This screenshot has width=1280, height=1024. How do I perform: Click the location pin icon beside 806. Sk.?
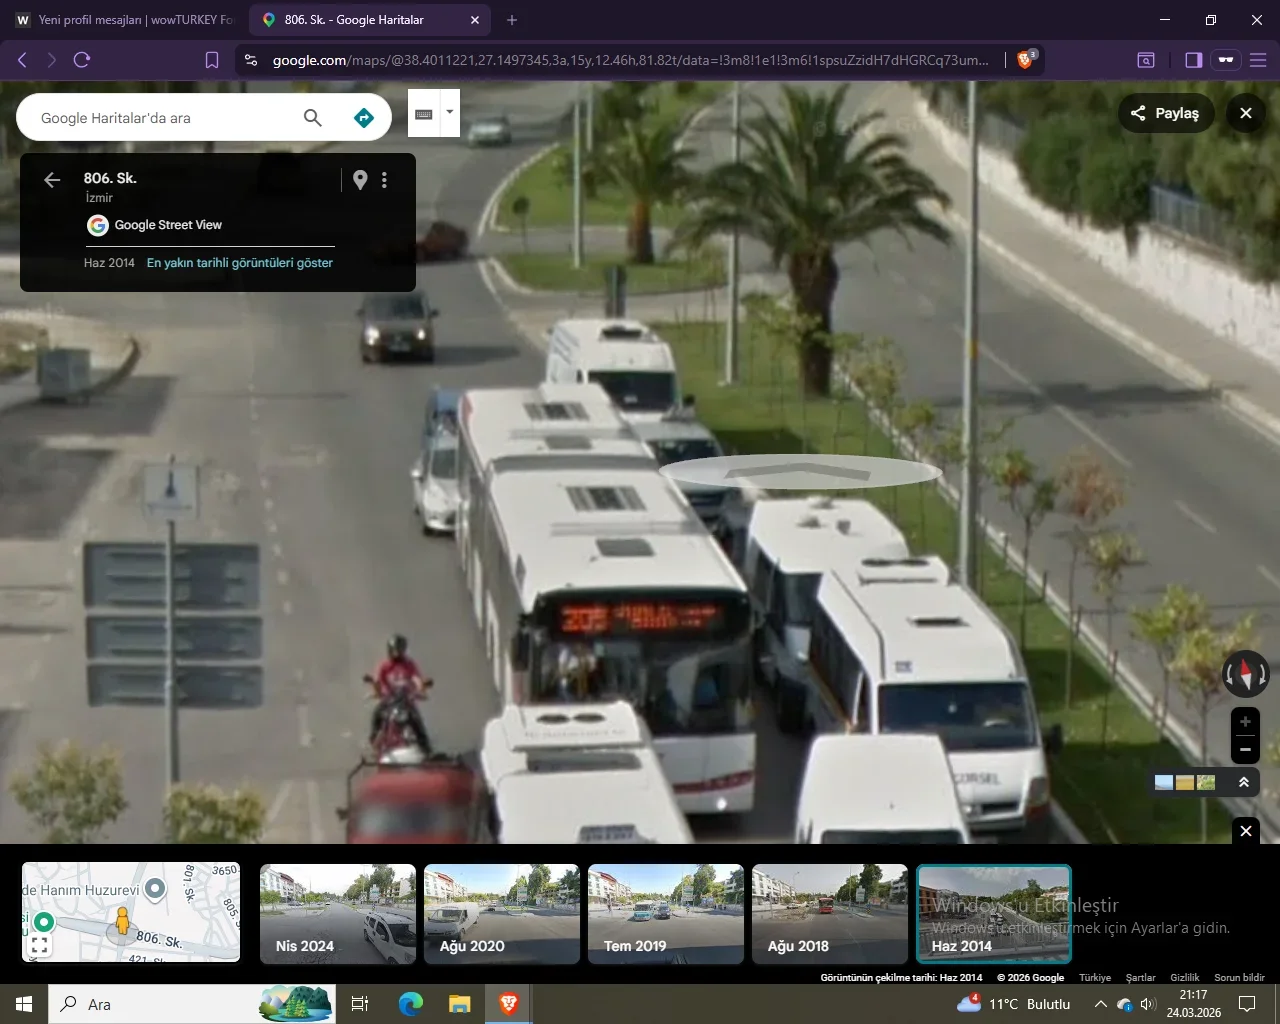[x=360, y=180]
